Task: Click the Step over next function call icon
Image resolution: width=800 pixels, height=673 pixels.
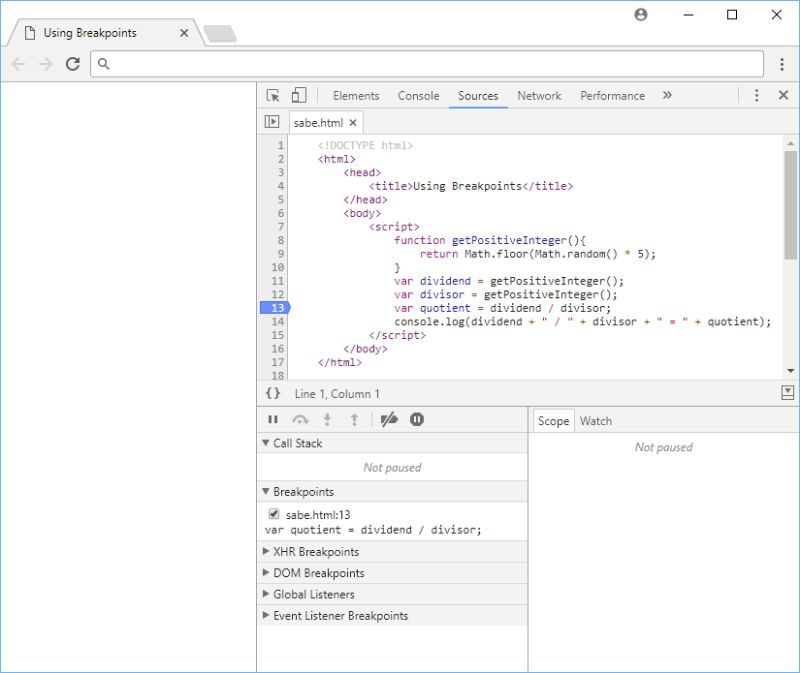Action: [x=299, y=419]
